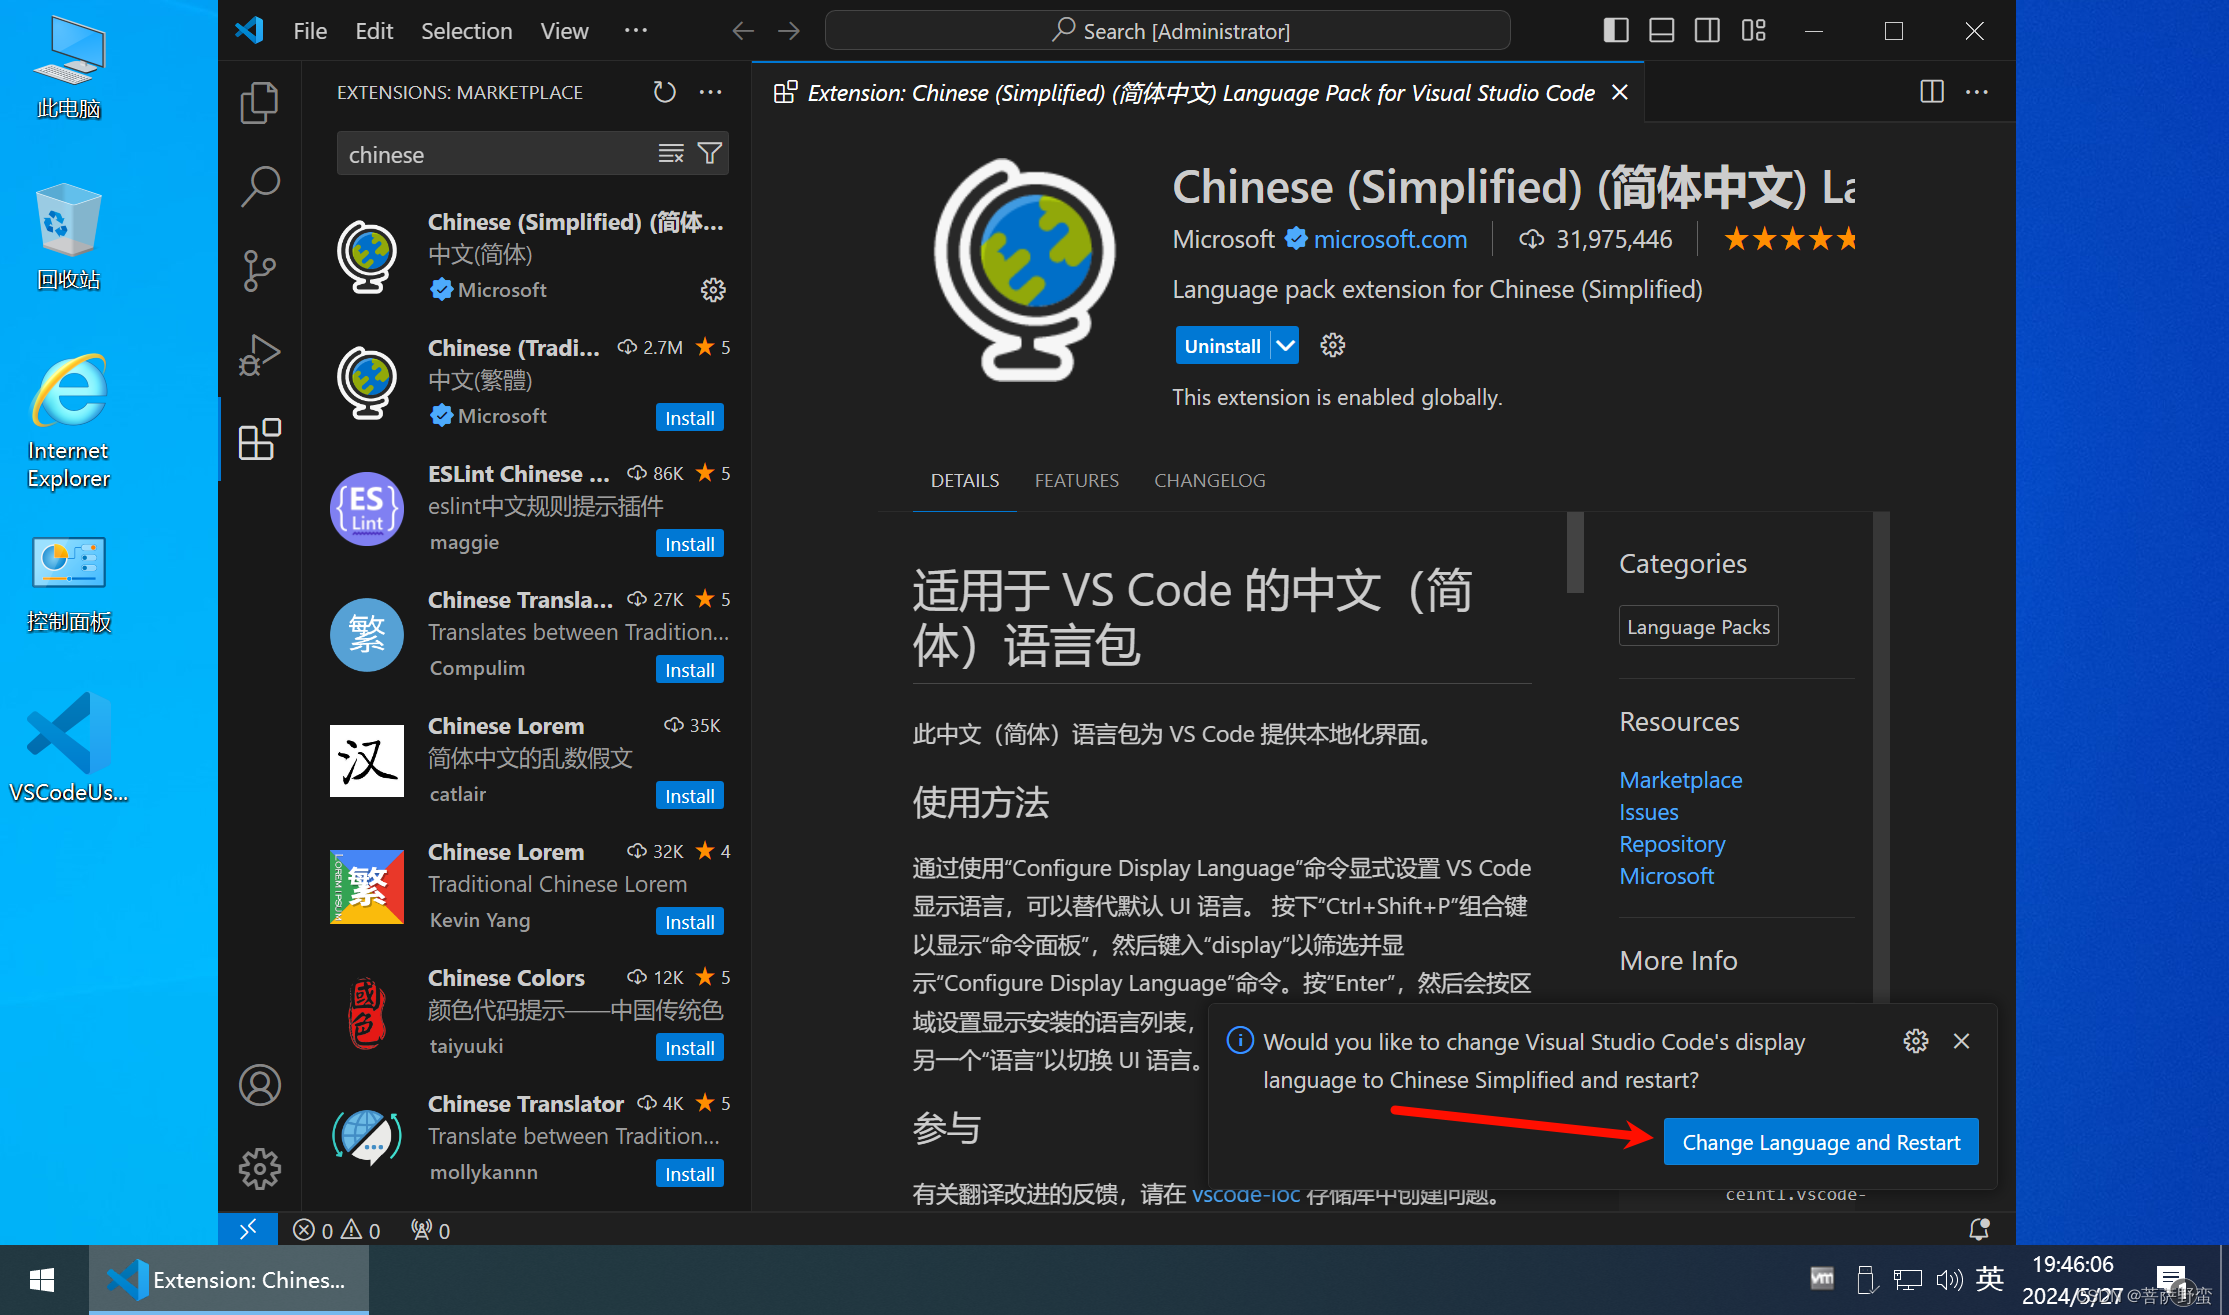Open the title bar overflow menu ellipsis

[x=636, y=31]
